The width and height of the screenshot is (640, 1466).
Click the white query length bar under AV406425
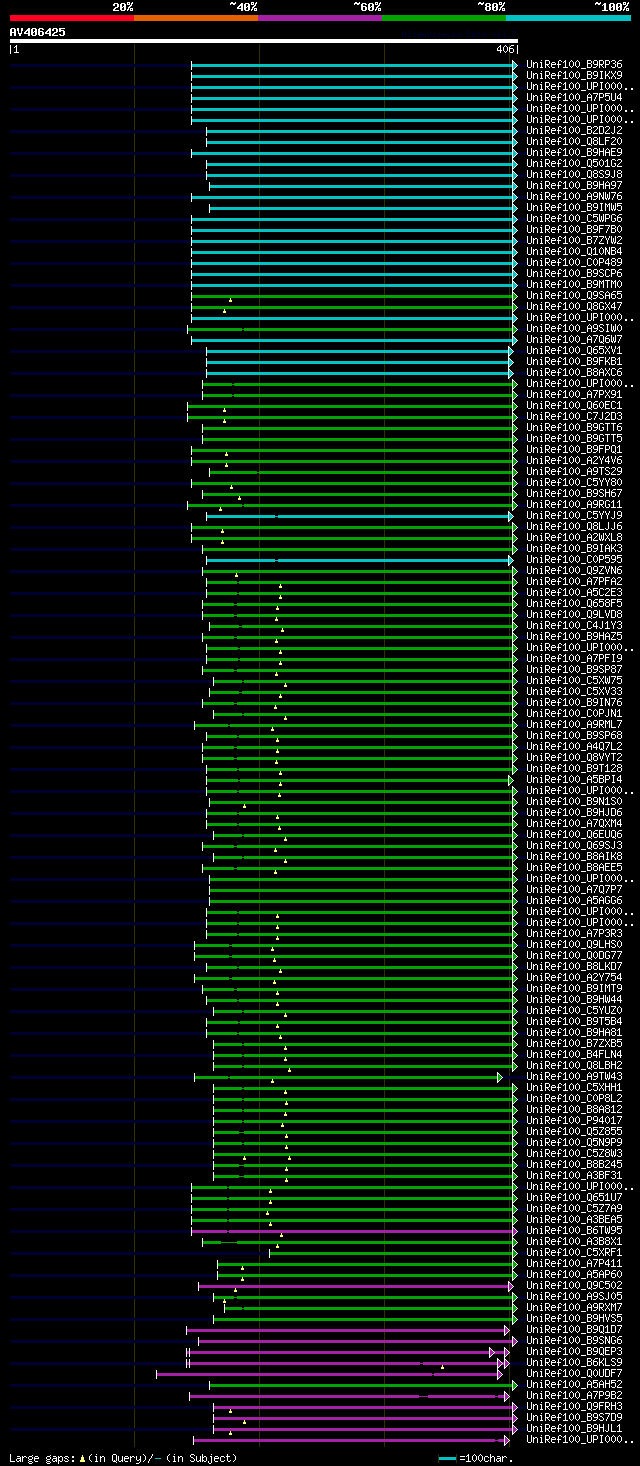click(x=263, y=41)
